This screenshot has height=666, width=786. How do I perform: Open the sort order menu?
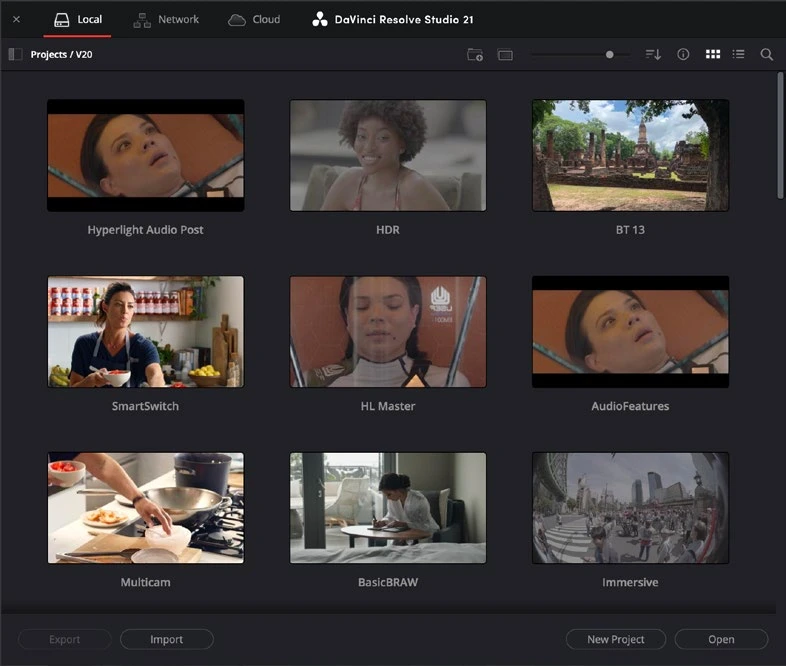click(653, 54)
